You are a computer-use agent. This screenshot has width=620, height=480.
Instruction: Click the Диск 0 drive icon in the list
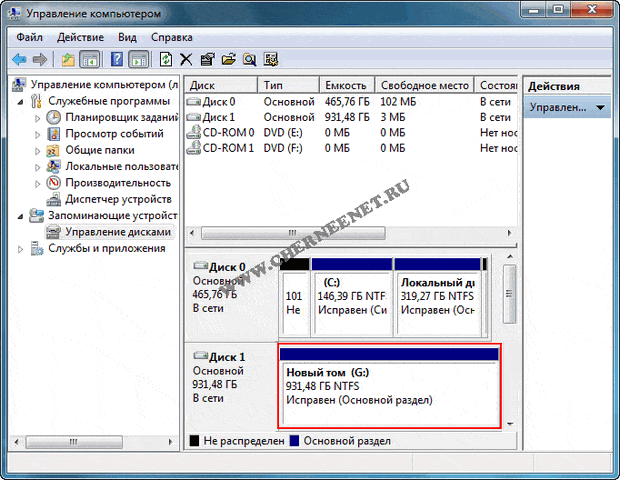(194, 102)
